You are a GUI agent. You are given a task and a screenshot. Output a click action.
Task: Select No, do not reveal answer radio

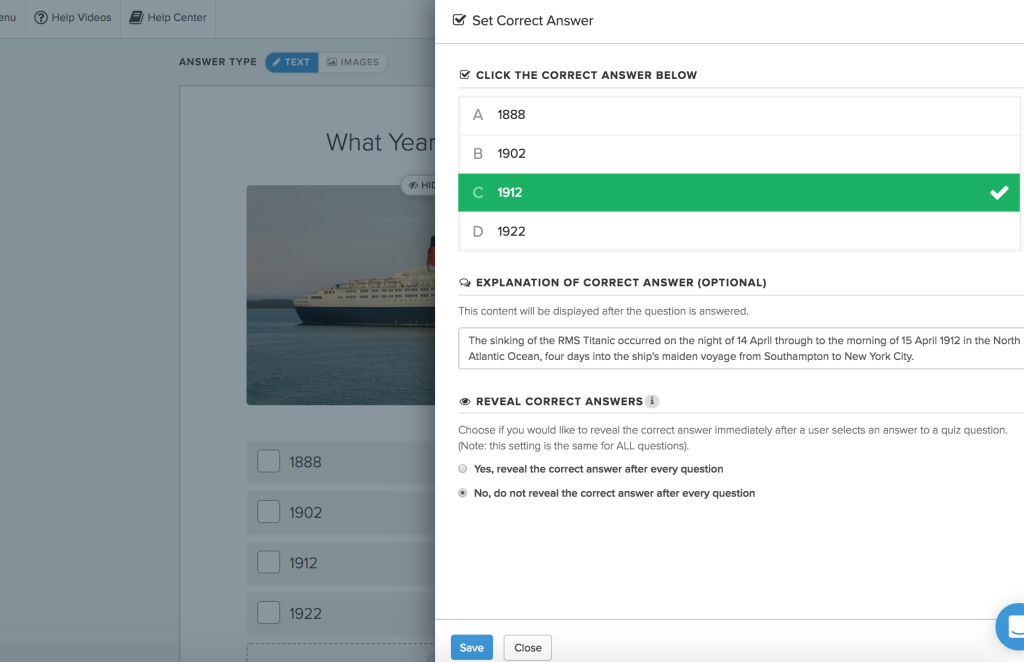coord(462,493)
